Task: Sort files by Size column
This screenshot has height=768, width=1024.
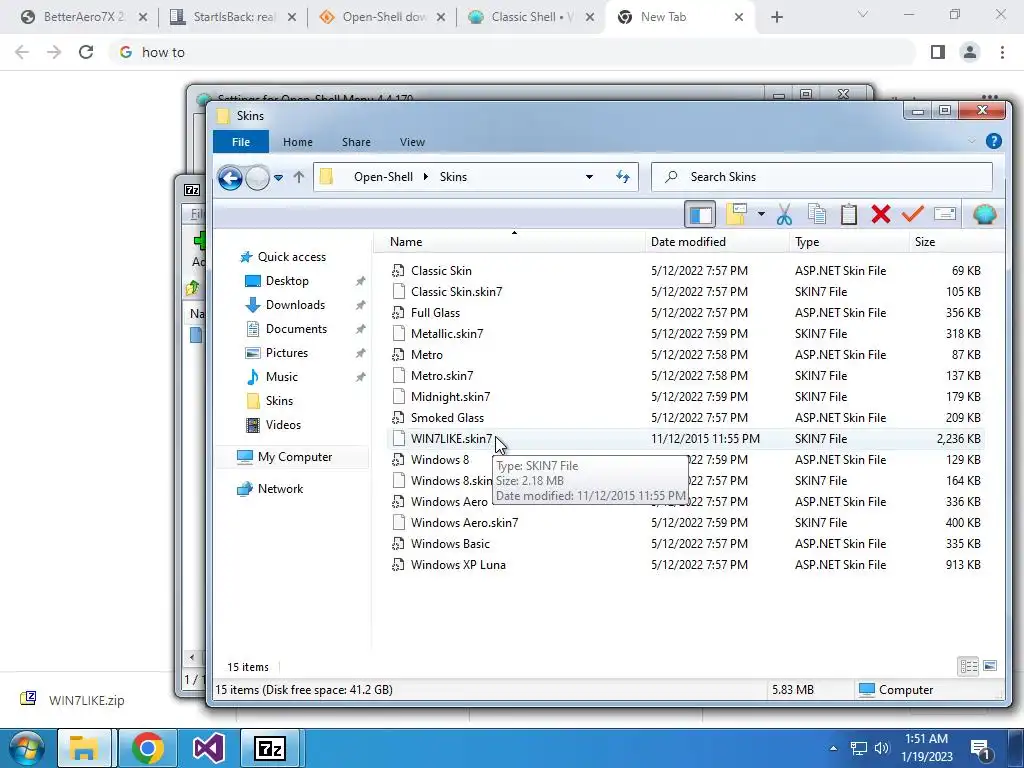Action: (956, 242)
